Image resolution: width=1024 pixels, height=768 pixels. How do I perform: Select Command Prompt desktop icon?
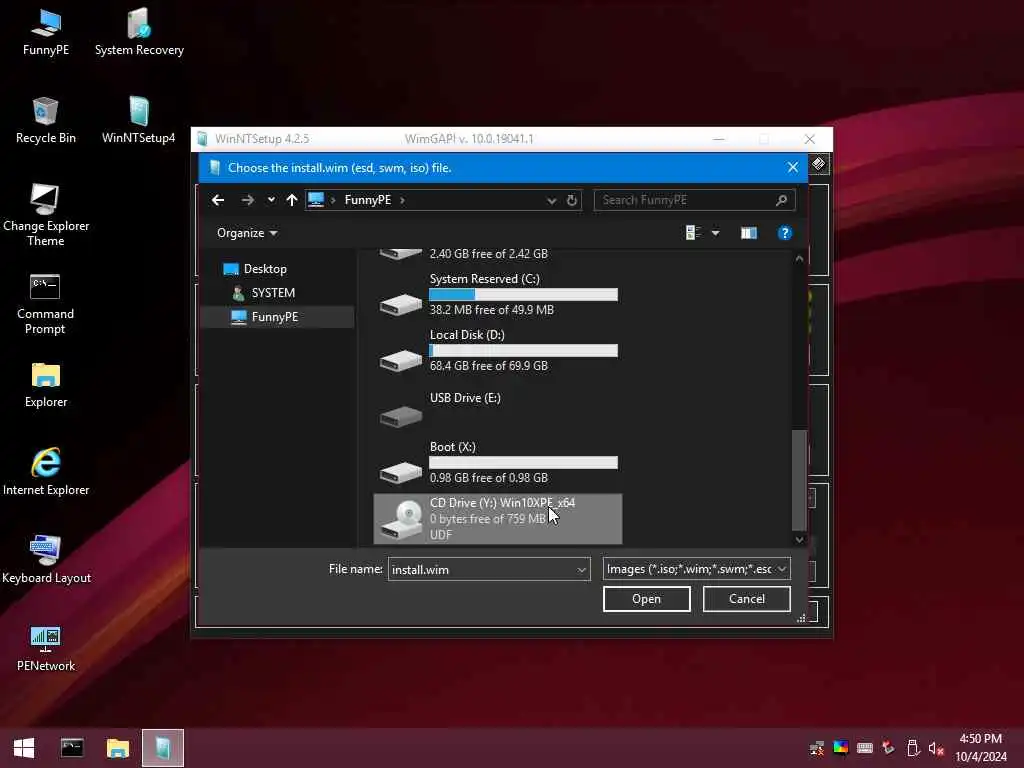(x=45, y=304)
